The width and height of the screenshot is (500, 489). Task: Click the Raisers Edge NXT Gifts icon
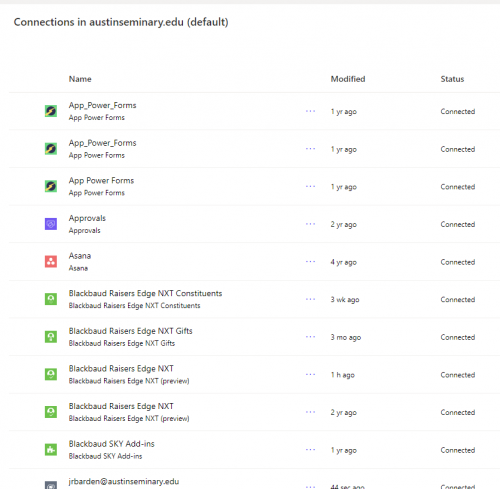51,337
